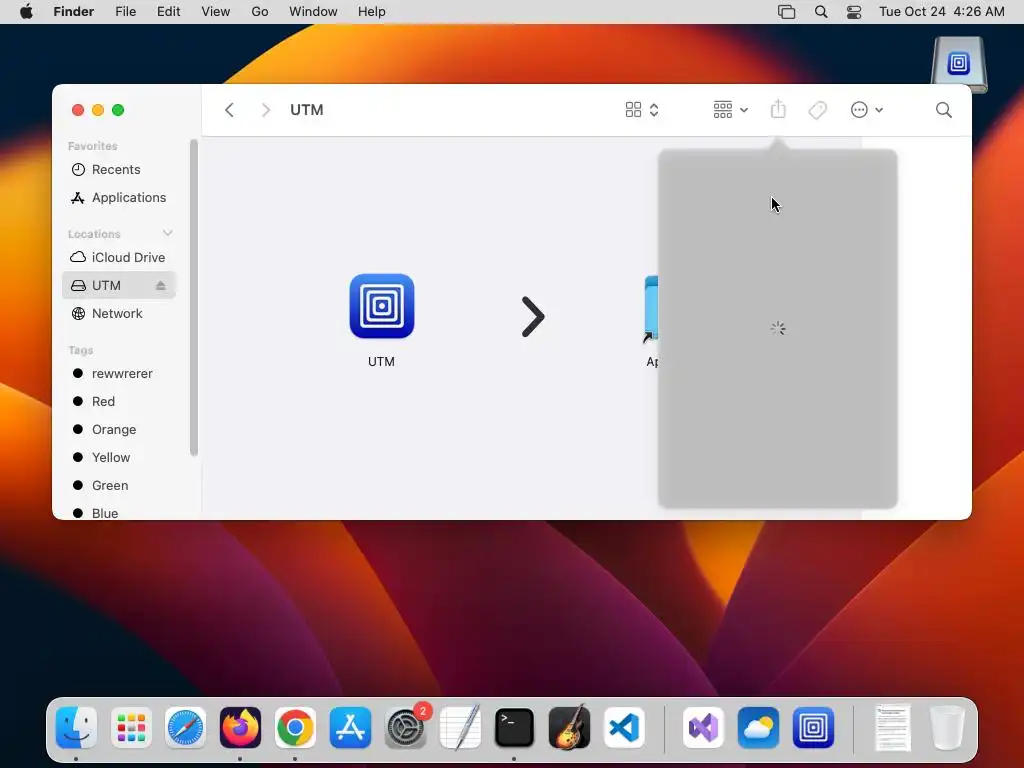Viewport: 1024px width, 768px height.
Task: Select Recents in the sidebar
Action: [119, 170]
